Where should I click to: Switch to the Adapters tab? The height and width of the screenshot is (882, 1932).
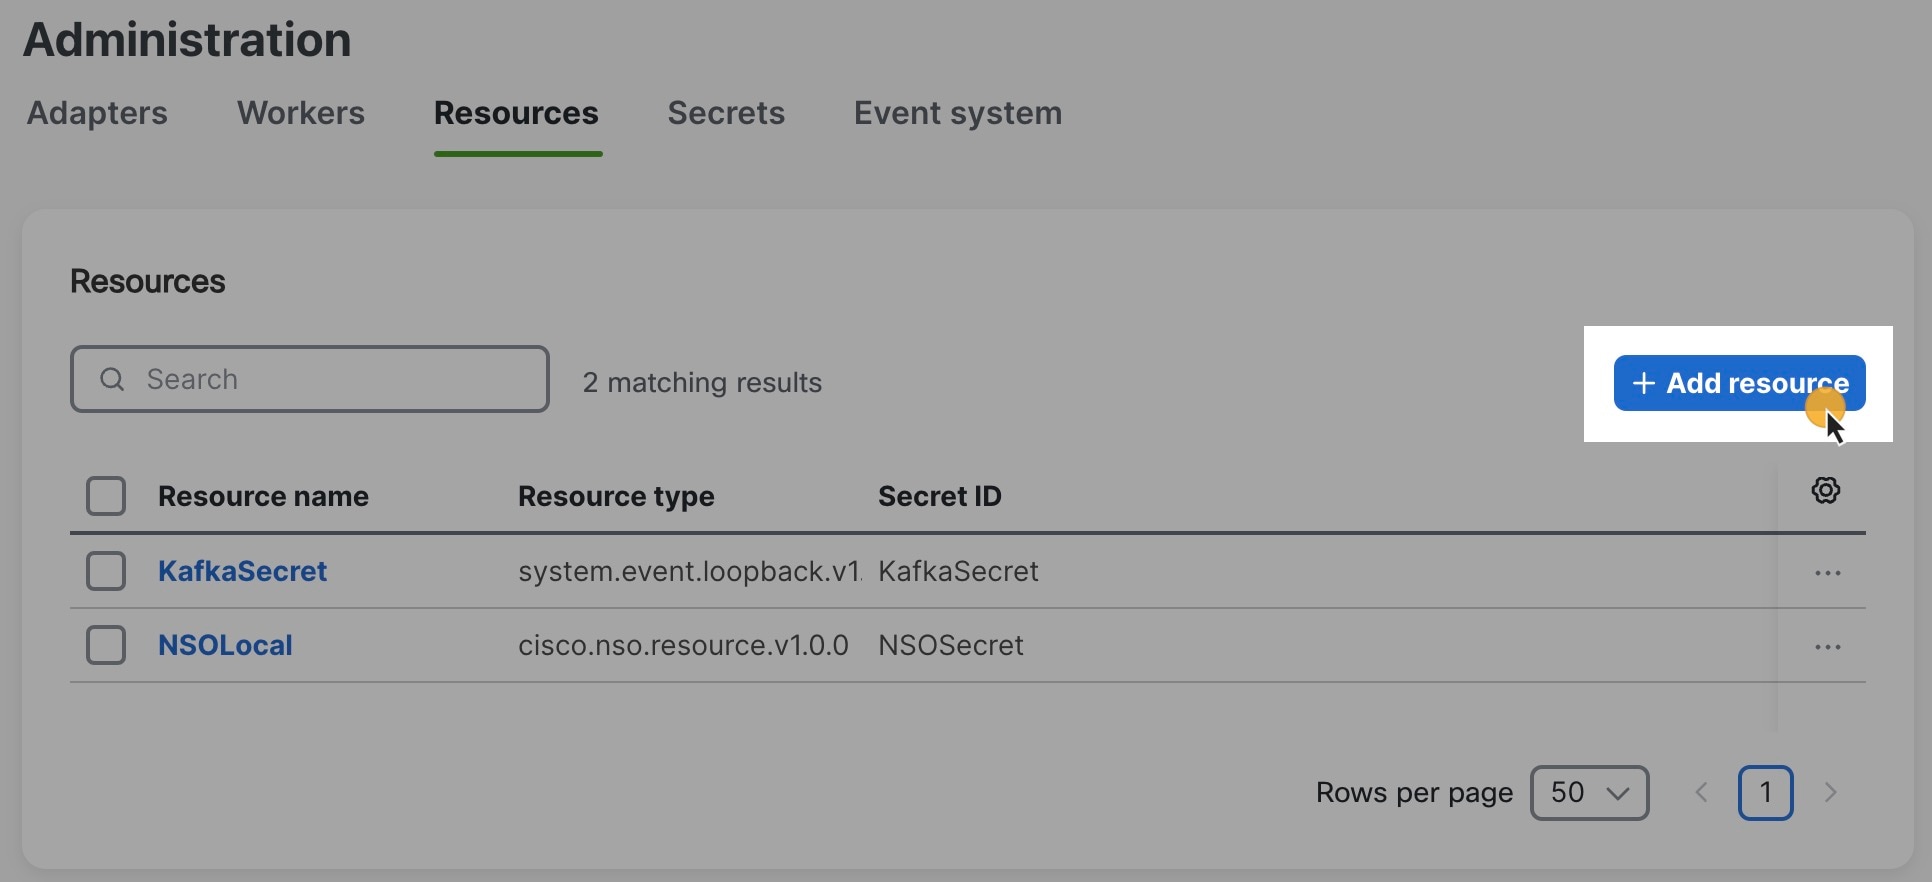tap(97, 113)
